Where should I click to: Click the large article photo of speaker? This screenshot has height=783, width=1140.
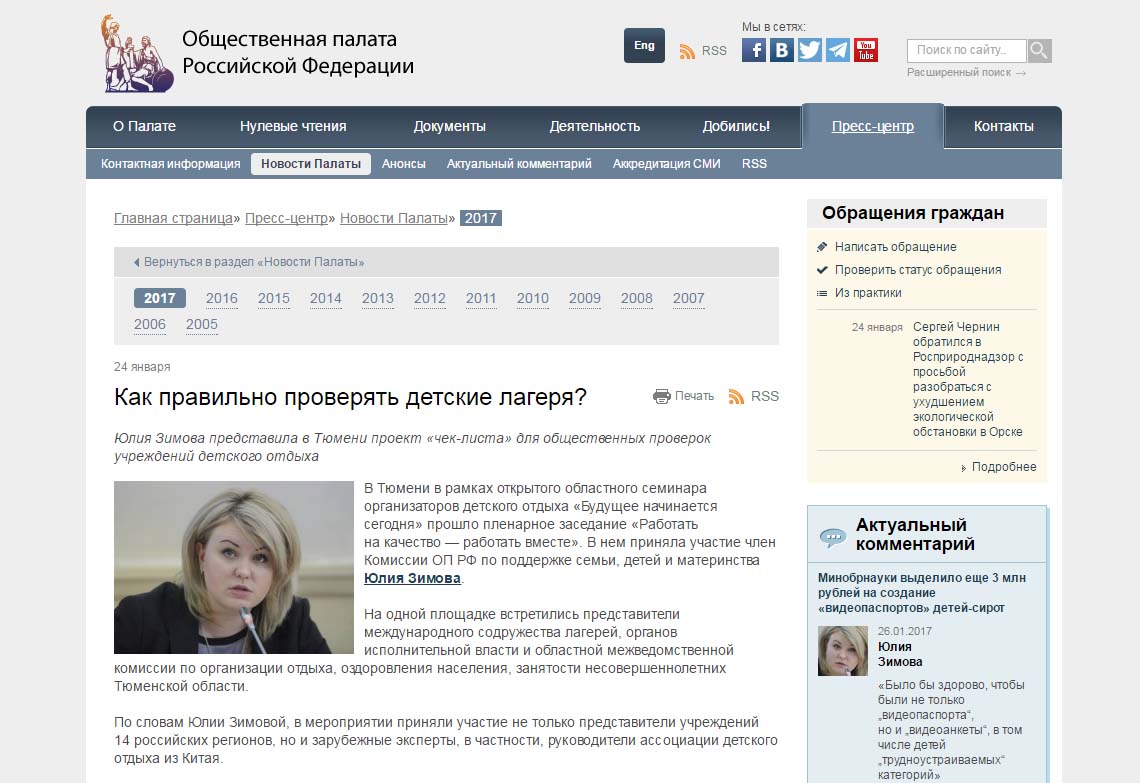point(234,567)
